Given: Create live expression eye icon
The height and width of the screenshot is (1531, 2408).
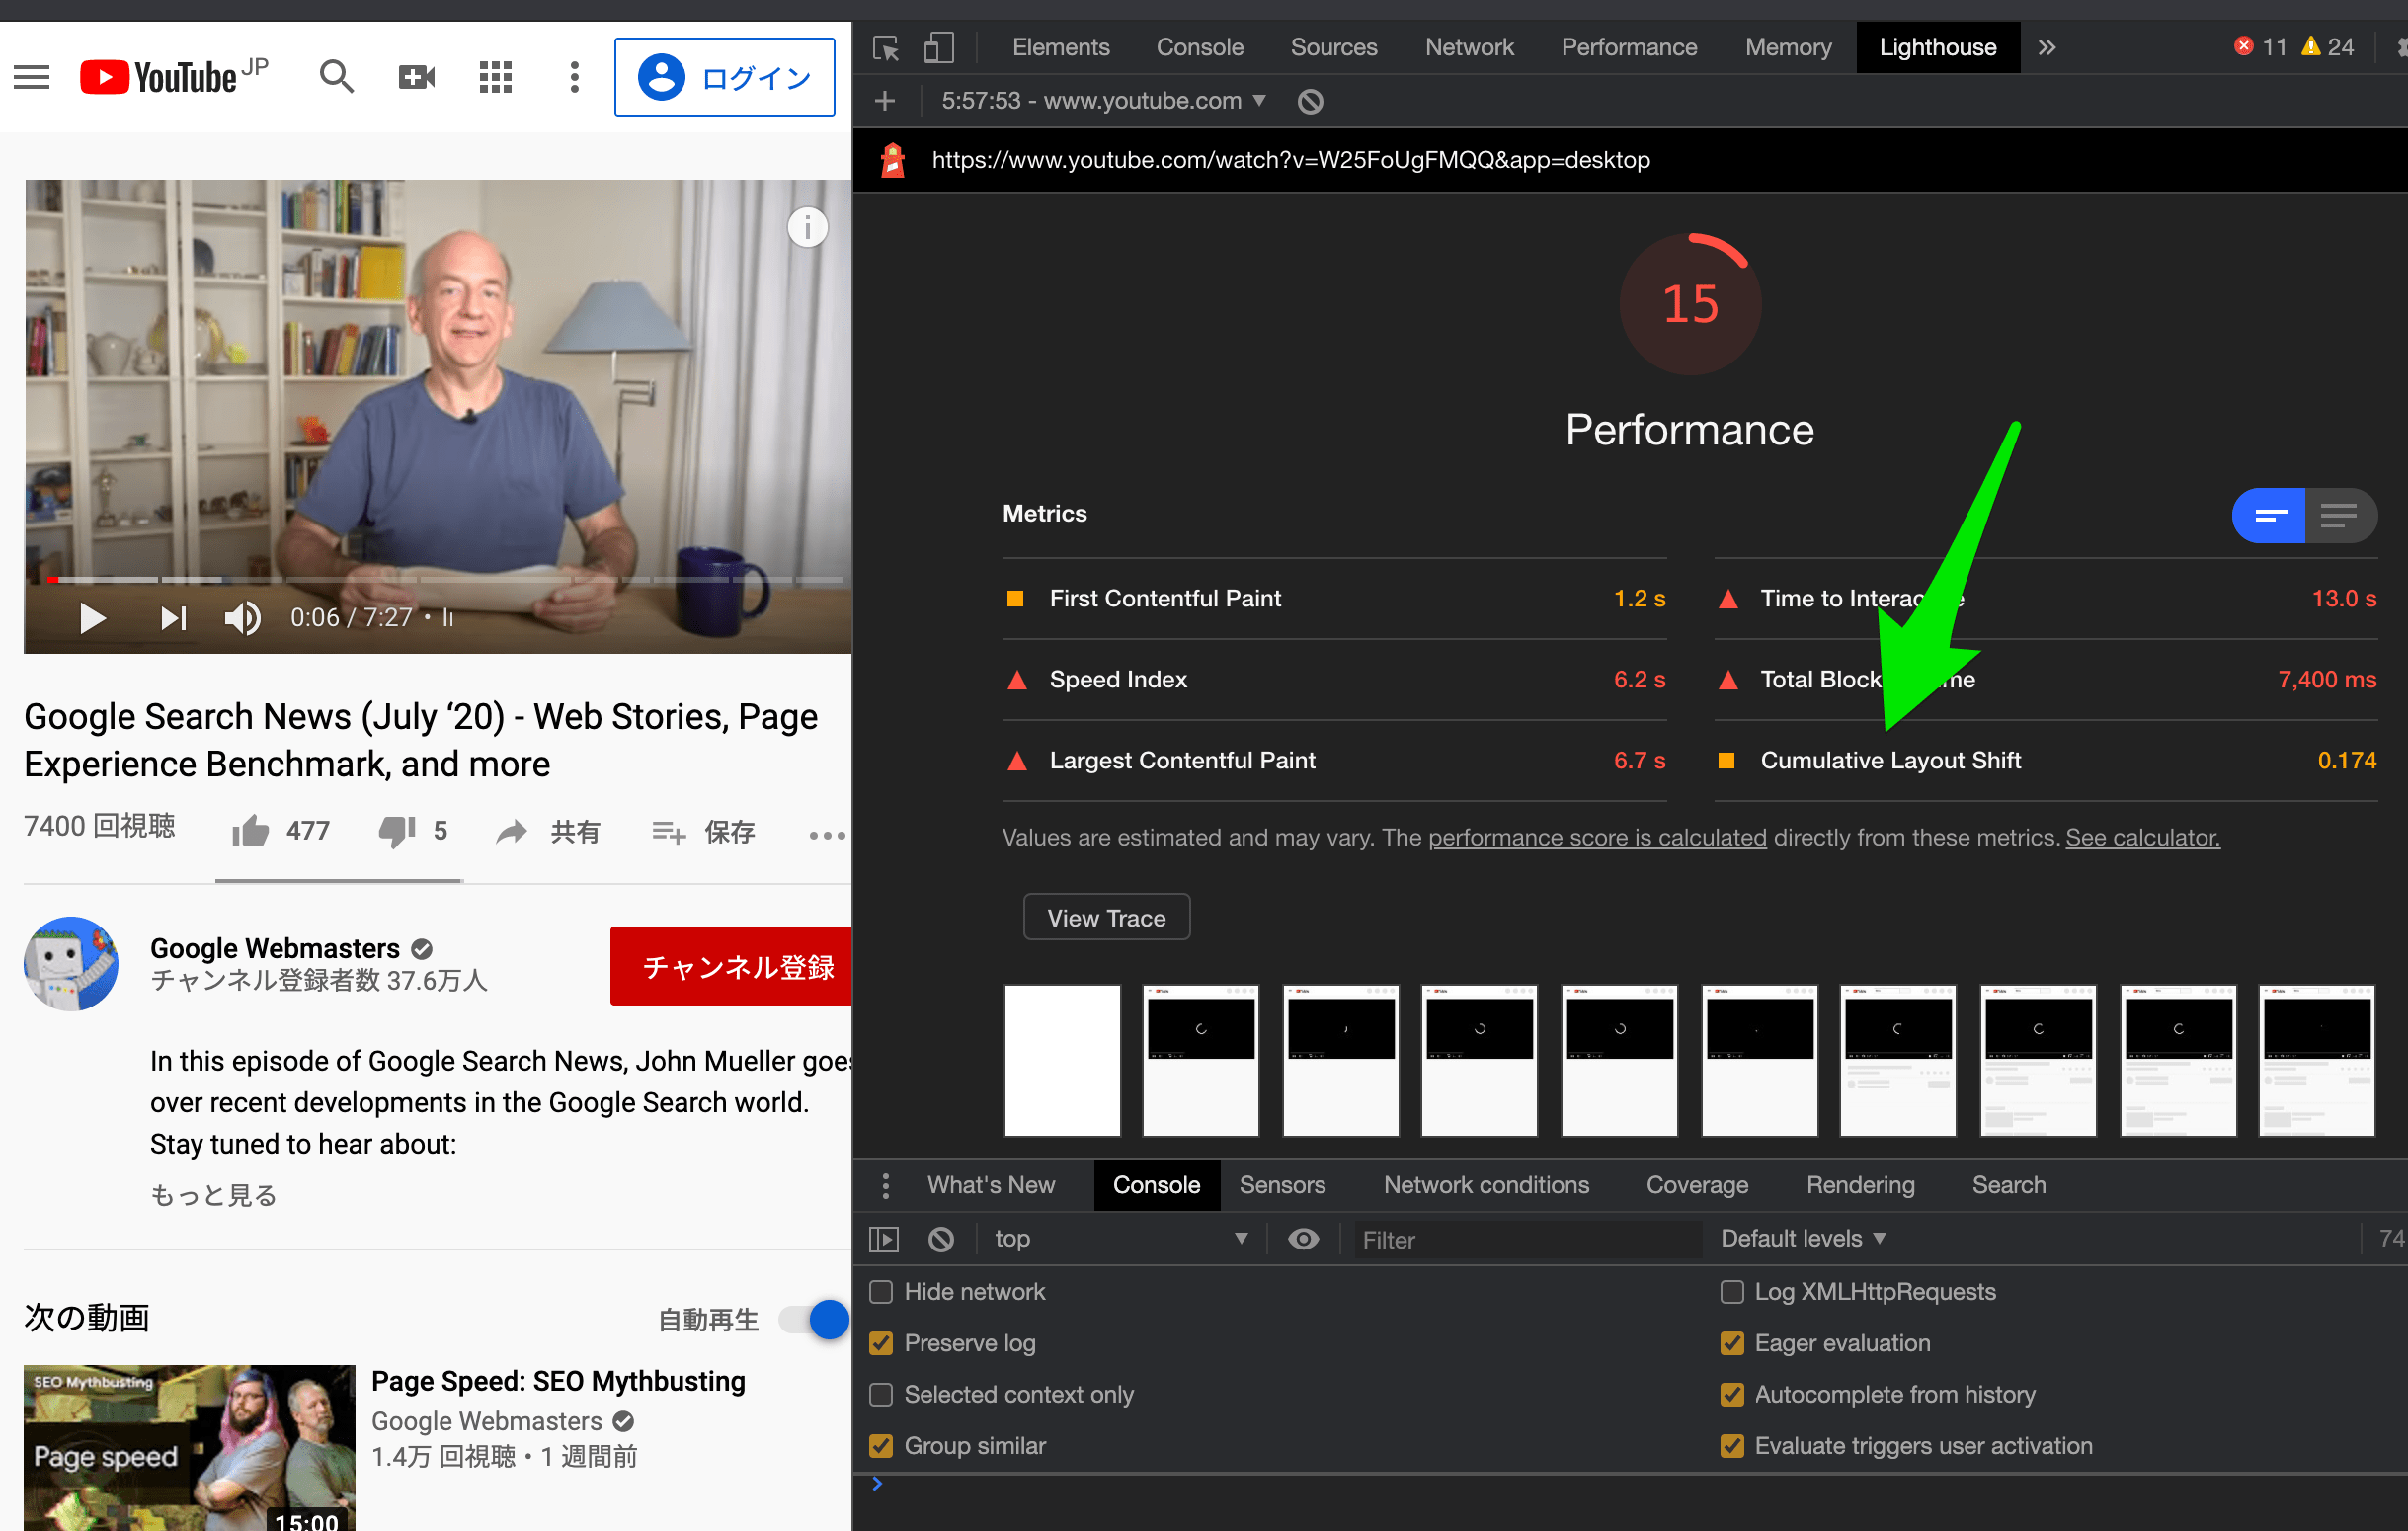Looking at the screenshot, I should (1303, 1239).
